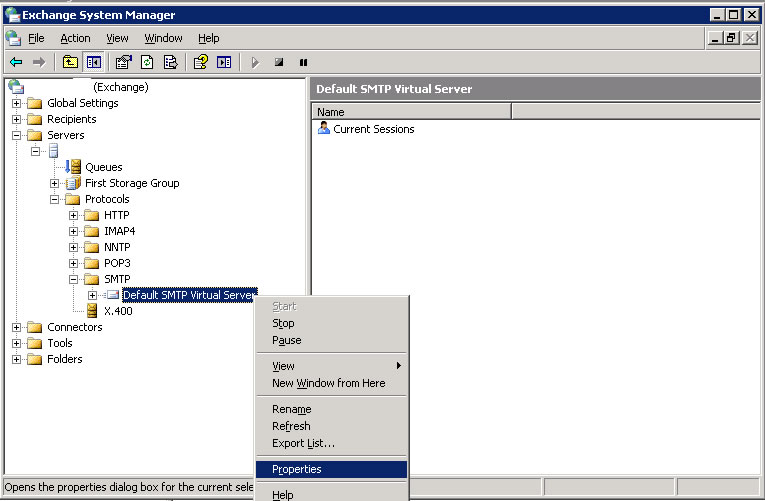Click the Help toolbar icon with question mark
This screenshot has height=501, width=765.
click(x=201, y=62)
